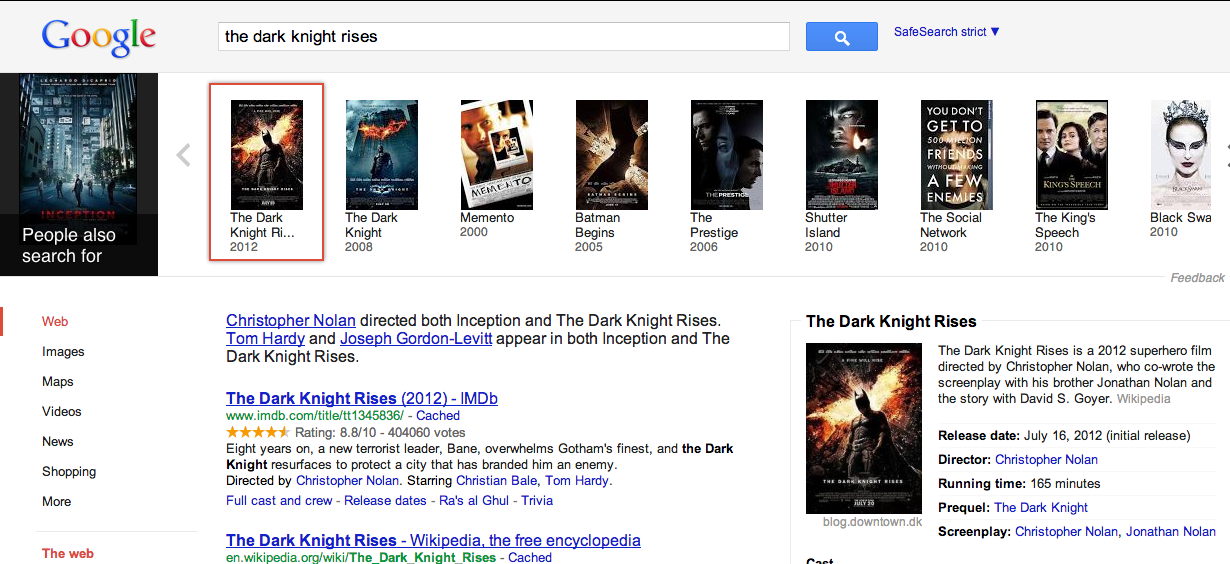Select The King's Speech poster thumbnail

pyautogui.click(x=1071, y=155)
